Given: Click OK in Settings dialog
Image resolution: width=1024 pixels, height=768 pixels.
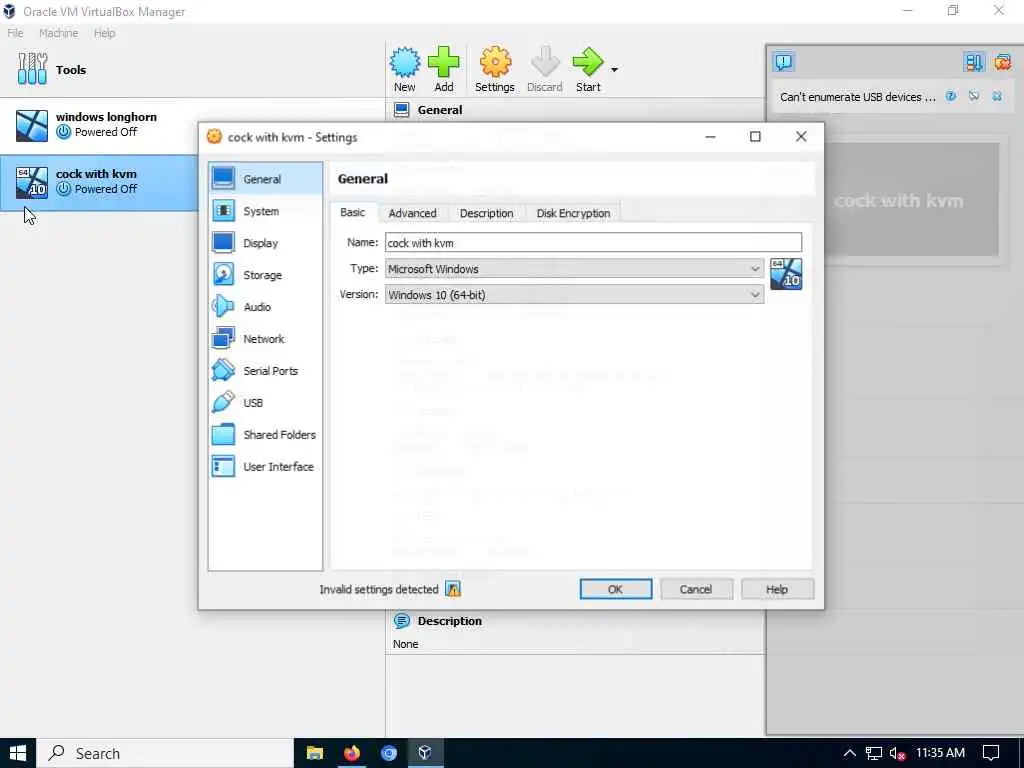Looking at the screenshot, I should tap(615, 589).
